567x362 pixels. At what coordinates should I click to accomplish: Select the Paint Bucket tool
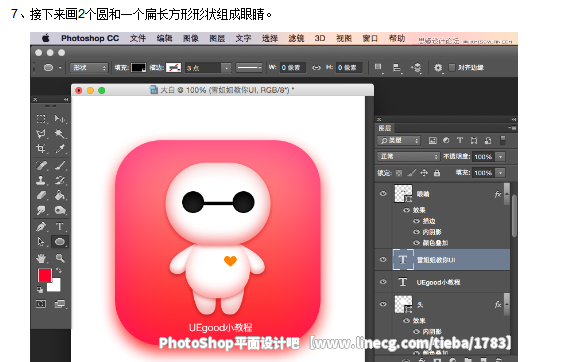pyautogui.click(x=60, y=195)
